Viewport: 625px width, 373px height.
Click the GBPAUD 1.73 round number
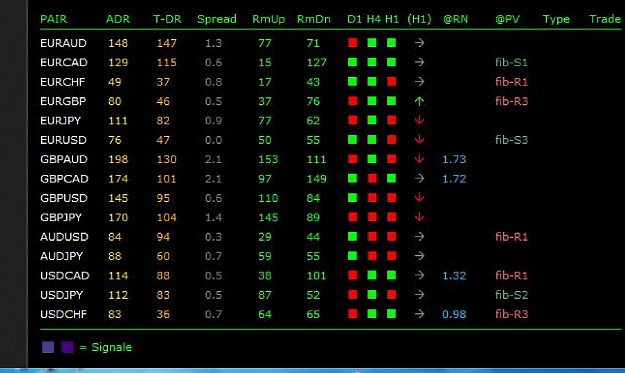pyautogui.click(x=454, y=159)
